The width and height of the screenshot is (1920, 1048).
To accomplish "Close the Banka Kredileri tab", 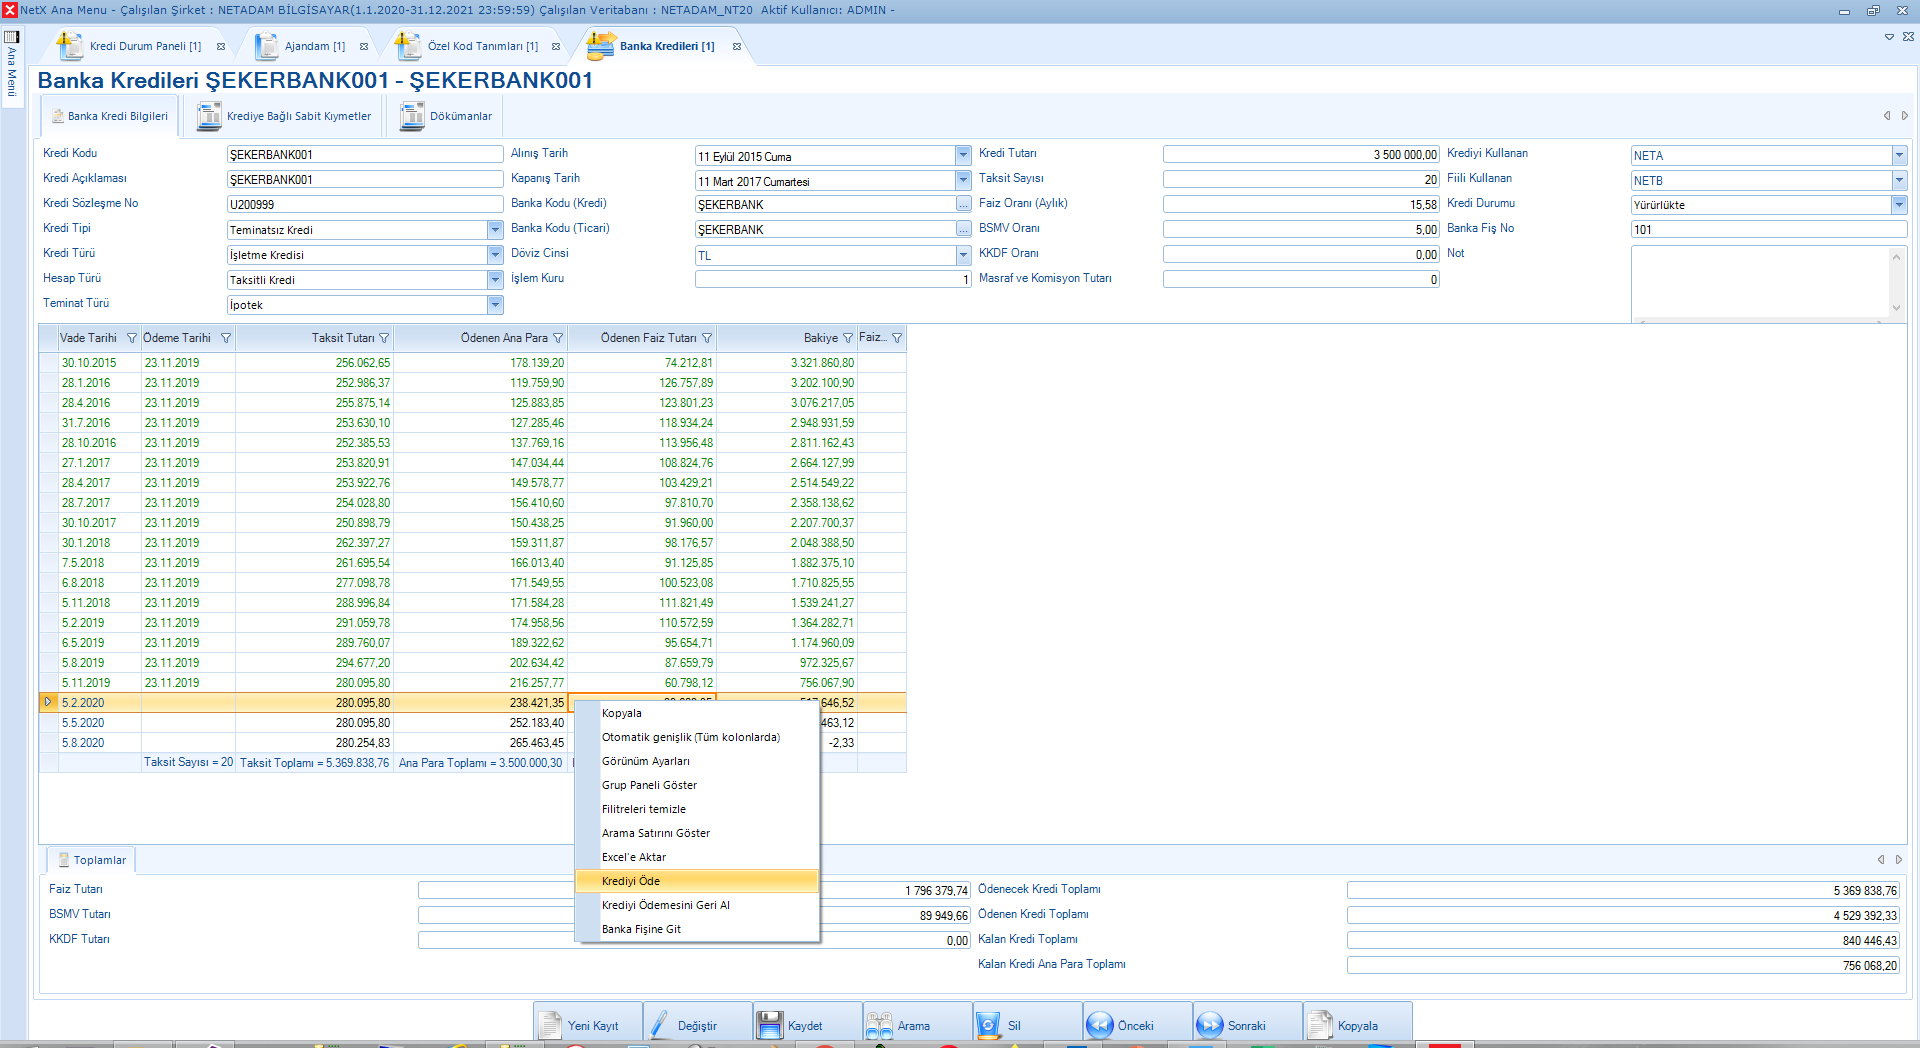I will (737, 46).
